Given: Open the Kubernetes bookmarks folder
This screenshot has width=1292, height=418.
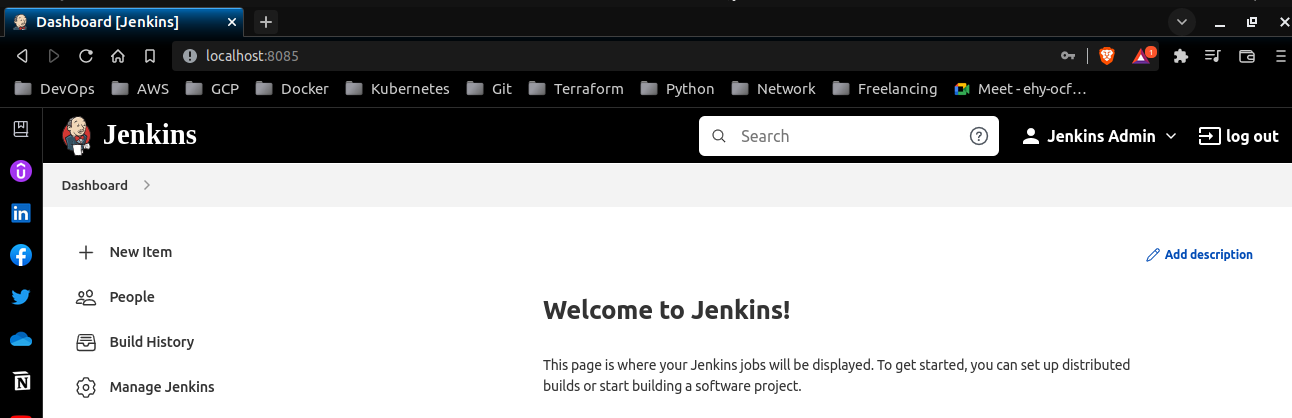Looking at the screenshot, I should [x=397, y=89].
